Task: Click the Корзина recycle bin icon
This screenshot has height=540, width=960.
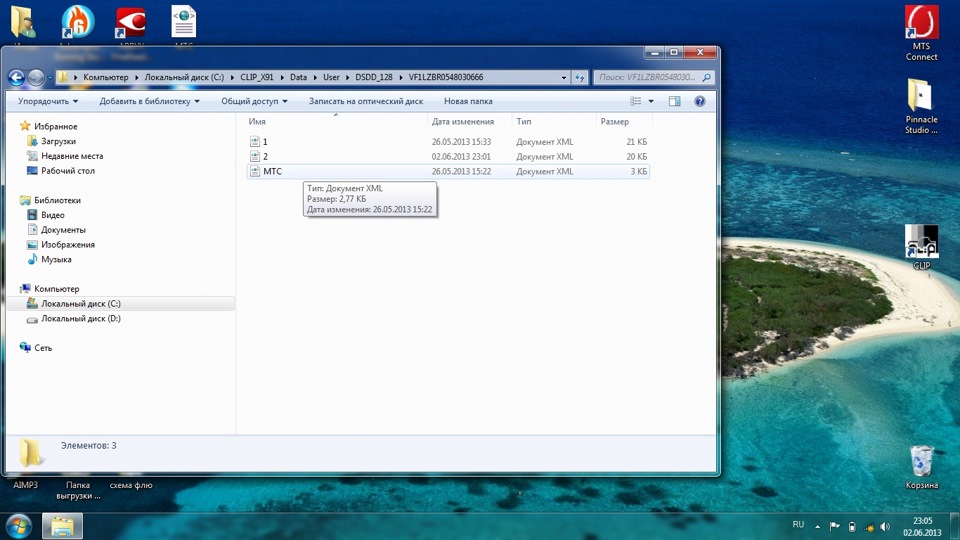Action: (921, 467)
